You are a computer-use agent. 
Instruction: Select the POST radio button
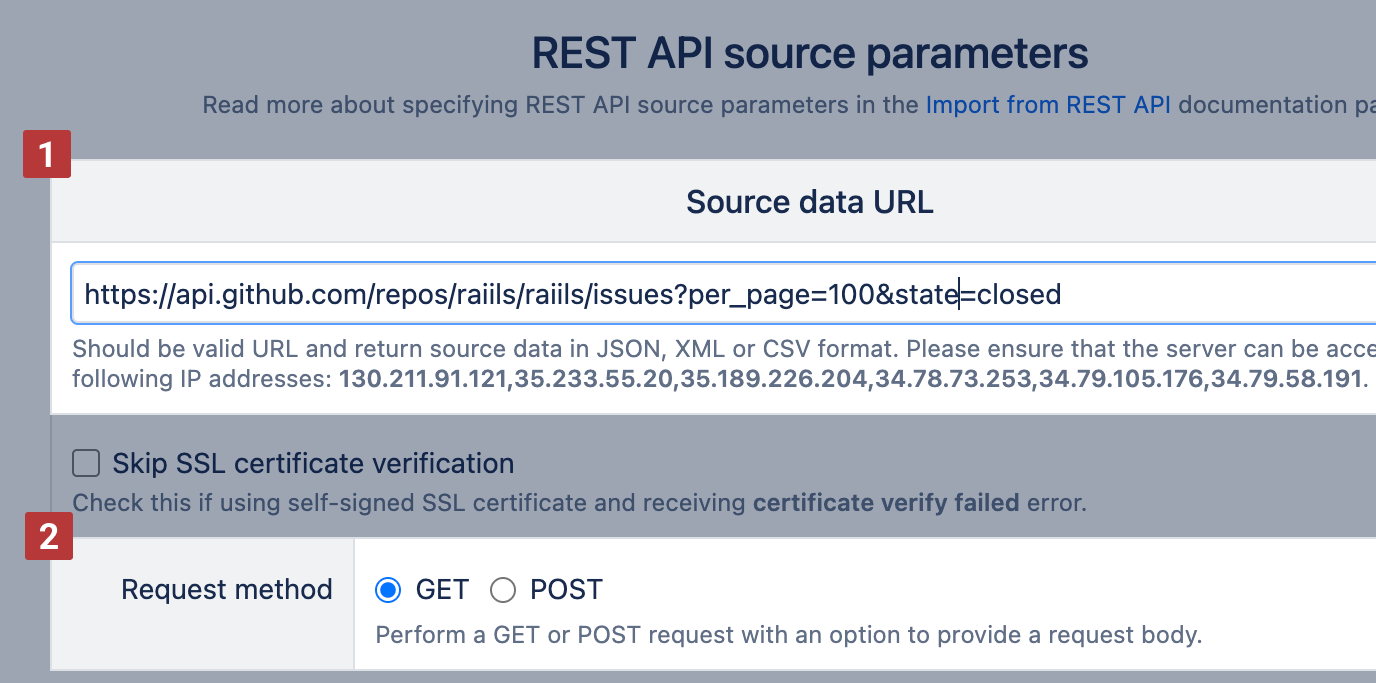[x=503, y=590]
